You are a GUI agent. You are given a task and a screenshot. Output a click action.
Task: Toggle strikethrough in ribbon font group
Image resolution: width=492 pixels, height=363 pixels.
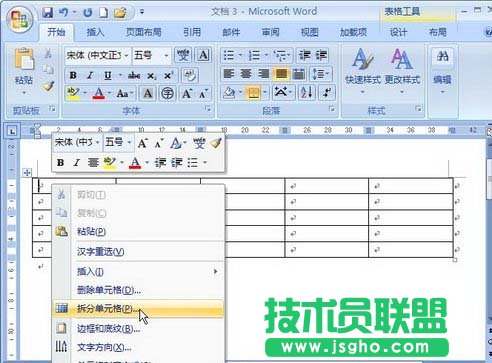coord(134,76)
